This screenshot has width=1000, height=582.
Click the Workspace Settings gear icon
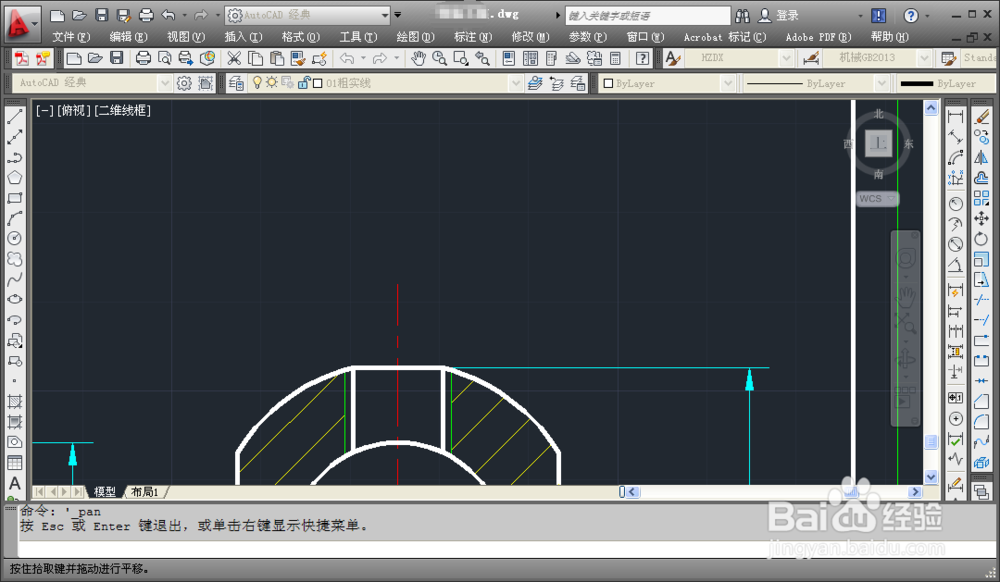tap(184, 83)
